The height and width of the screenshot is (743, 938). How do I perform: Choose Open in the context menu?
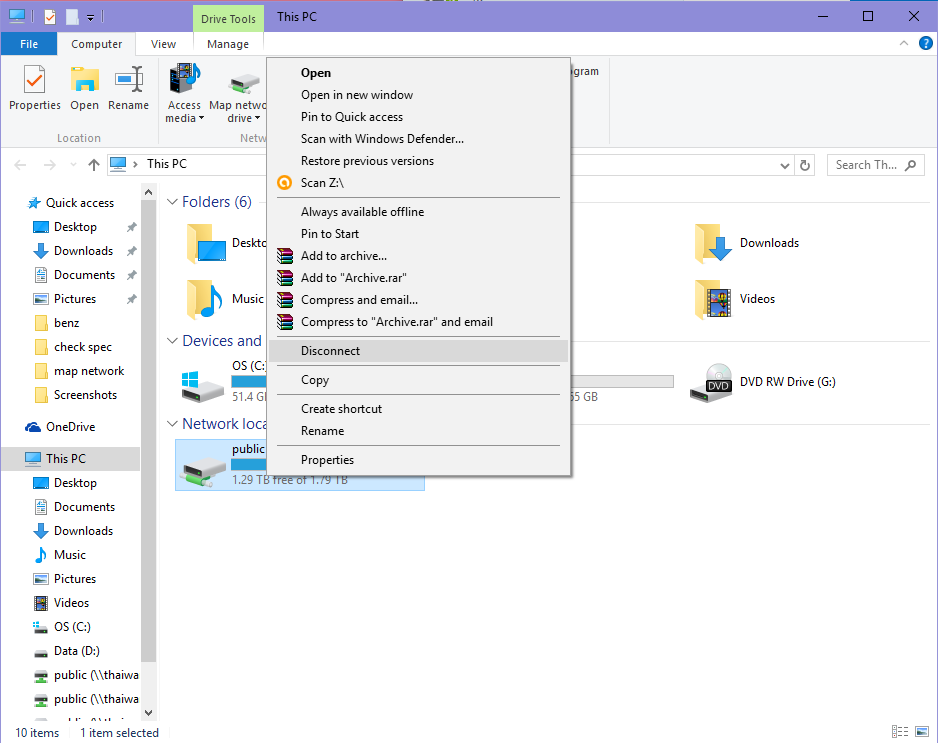tap(418, 73)
